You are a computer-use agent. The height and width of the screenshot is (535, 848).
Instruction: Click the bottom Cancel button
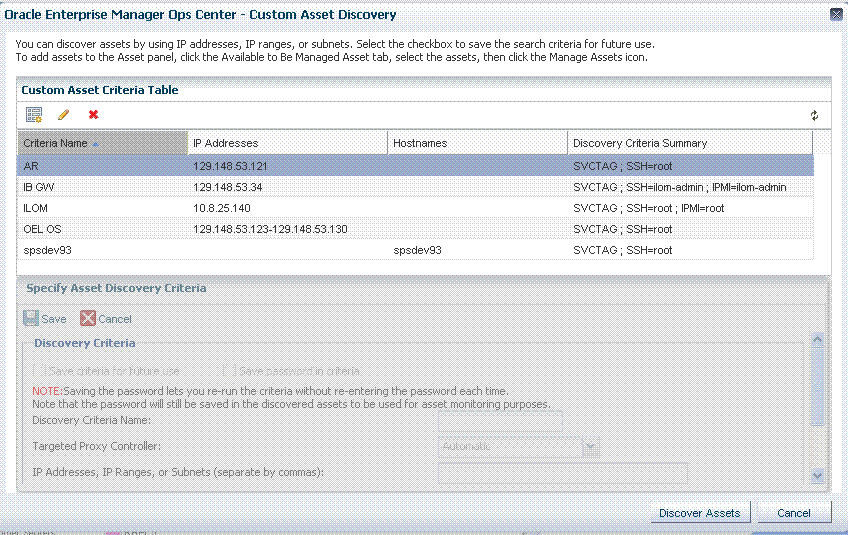793,513
